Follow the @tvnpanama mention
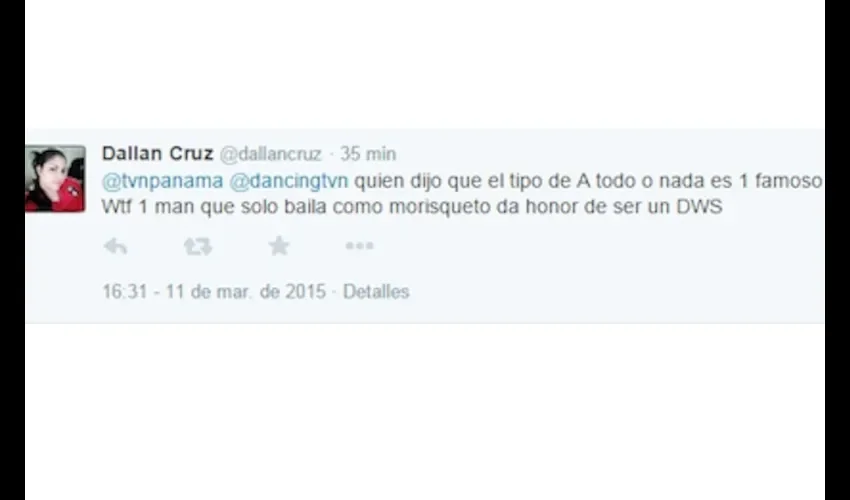The height and width of the screenshot is (500, 850). coord(162,181)
